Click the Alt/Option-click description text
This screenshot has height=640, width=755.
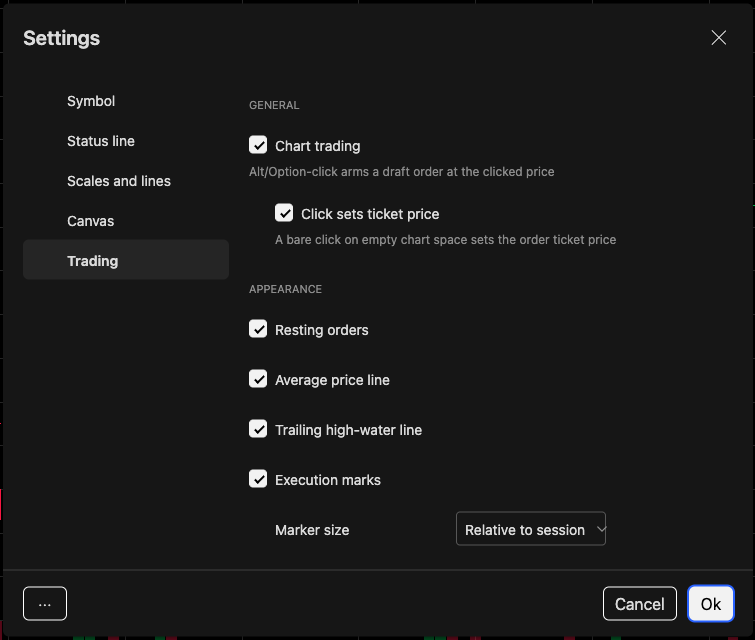point(402,172)
